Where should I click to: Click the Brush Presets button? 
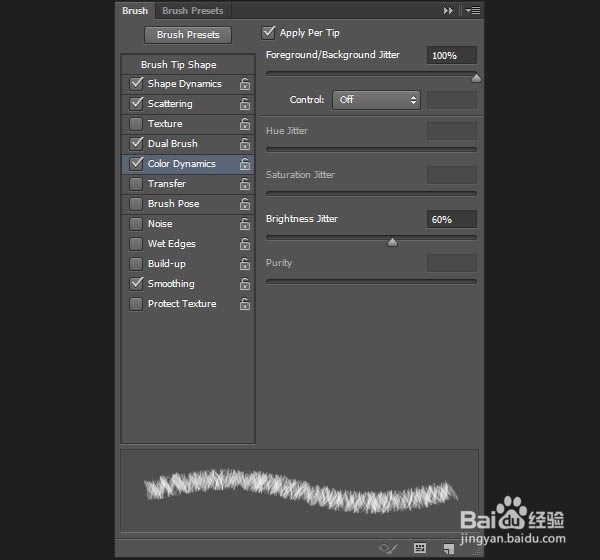[188, 35]
